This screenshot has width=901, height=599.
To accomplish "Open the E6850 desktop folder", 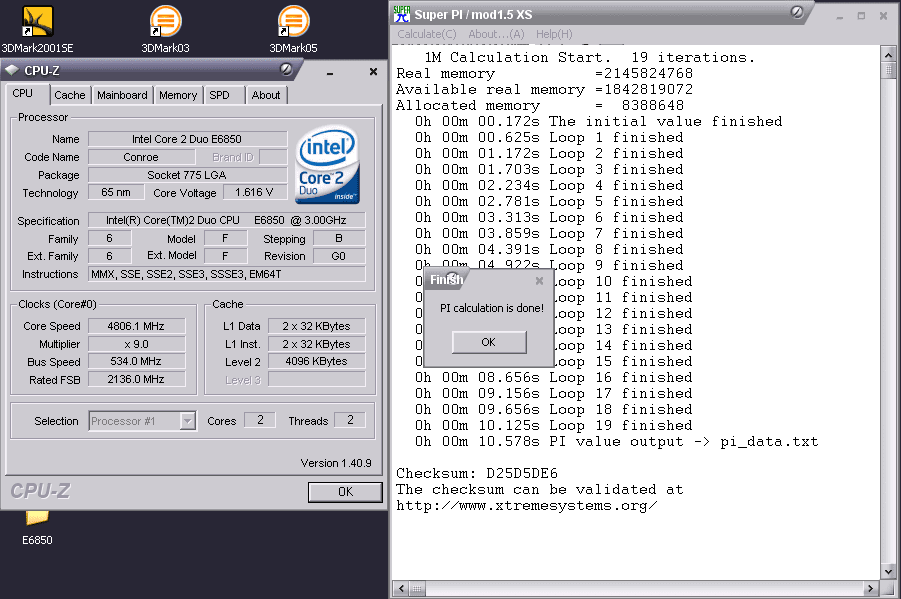I will click(37, 528).
